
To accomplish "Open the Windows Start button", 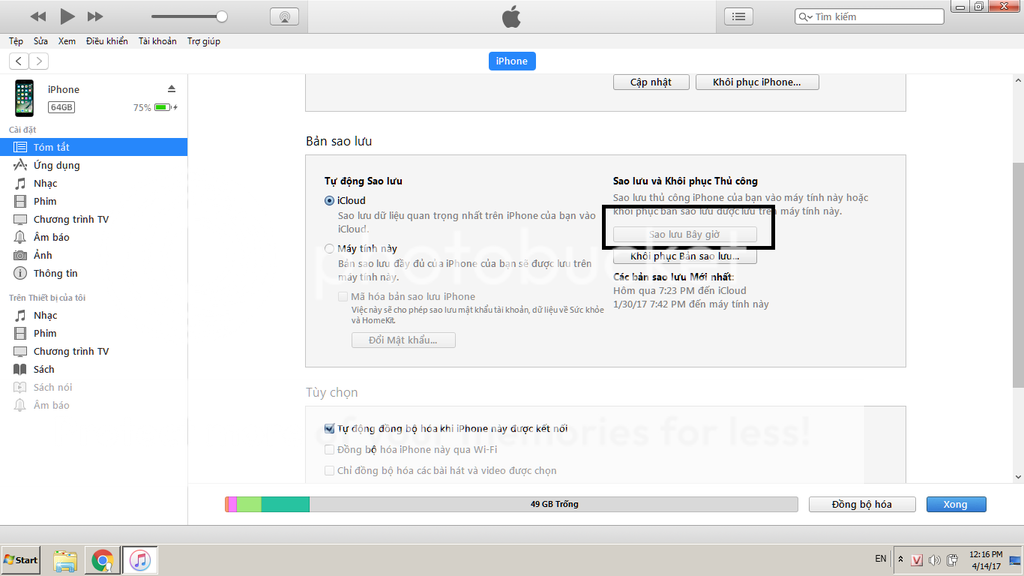I will [21, 560].
